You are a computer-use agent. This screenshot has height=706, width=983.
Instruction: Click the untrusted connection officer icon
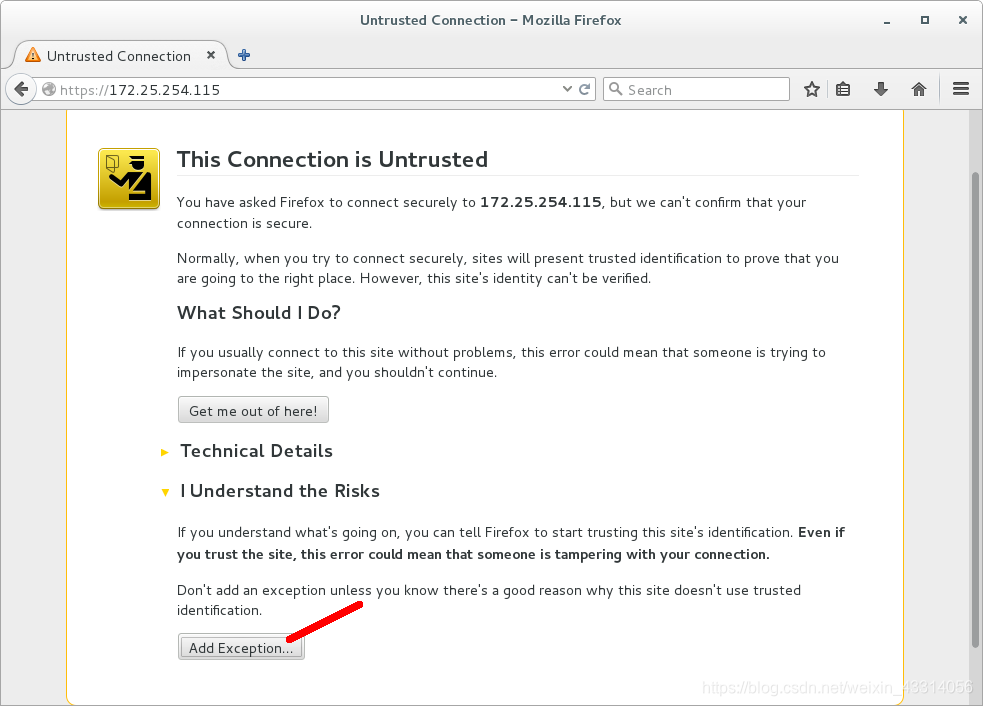click(129, 179)
